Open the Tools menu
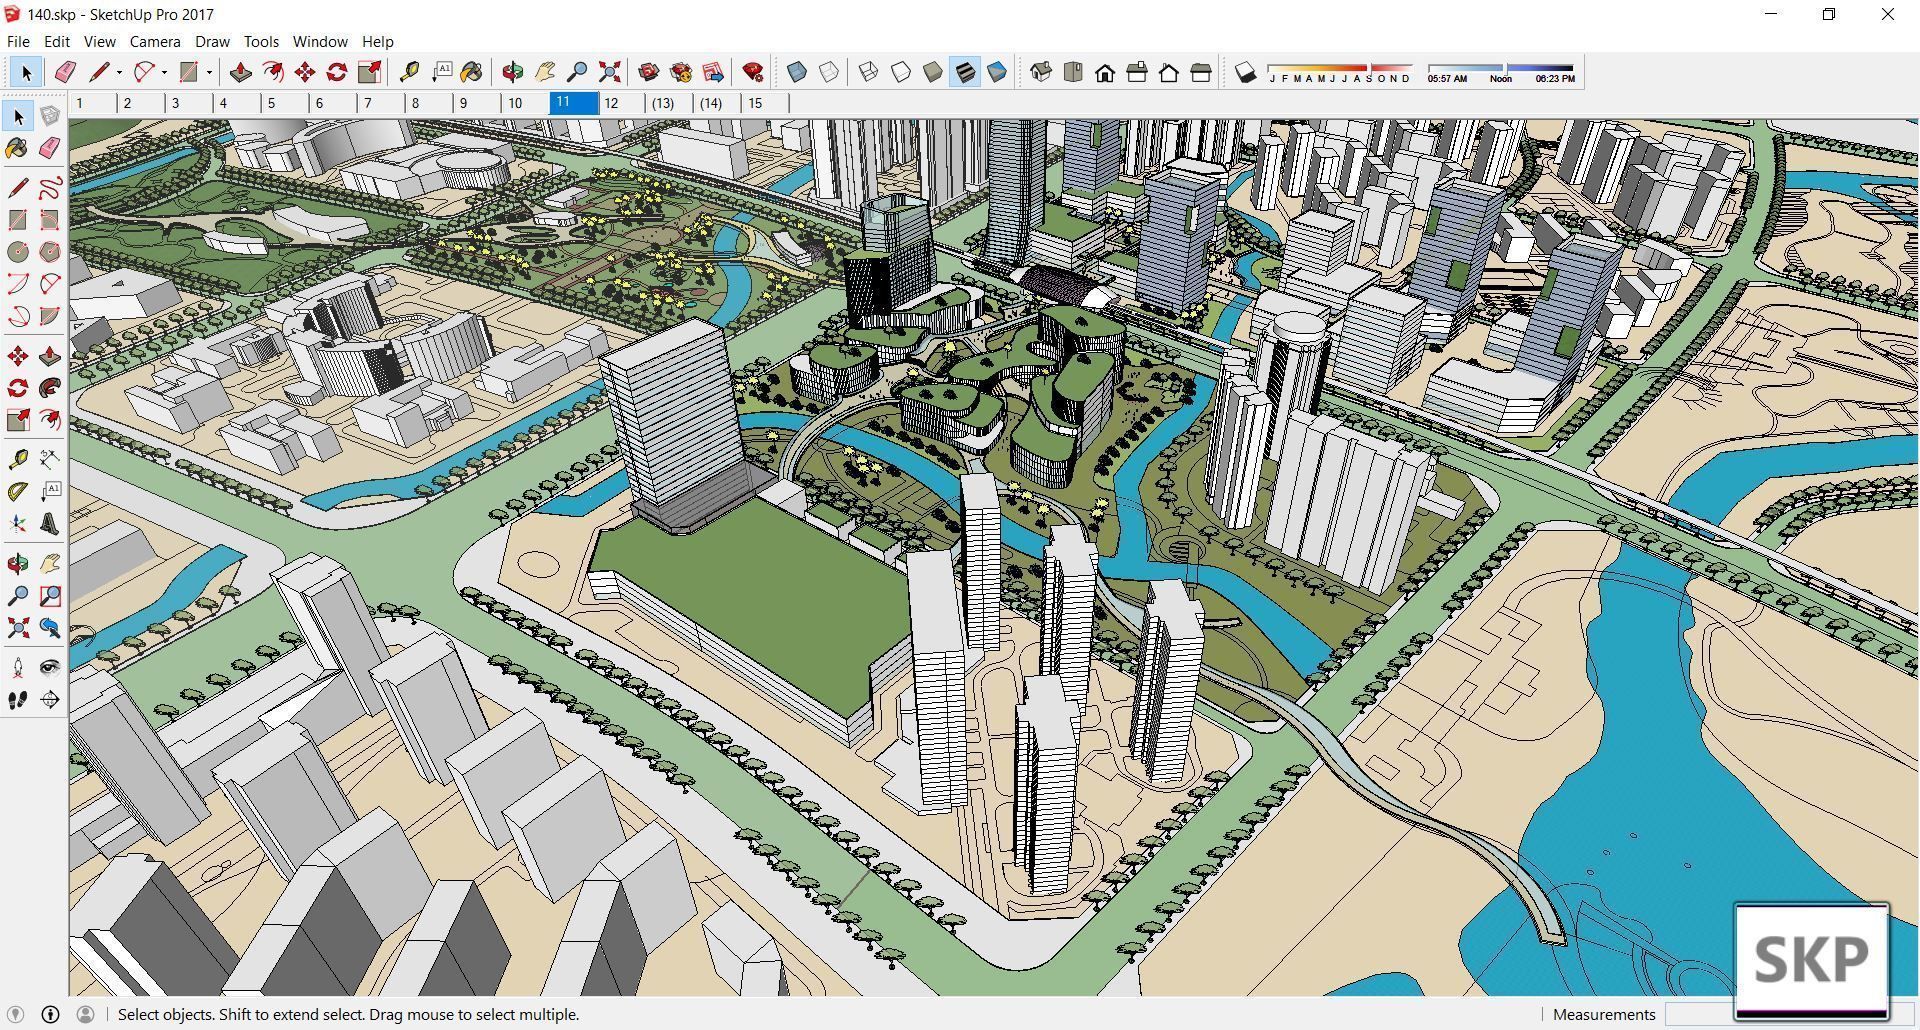This screenshot has width=1920, height=1030. [x=261, y=41]
